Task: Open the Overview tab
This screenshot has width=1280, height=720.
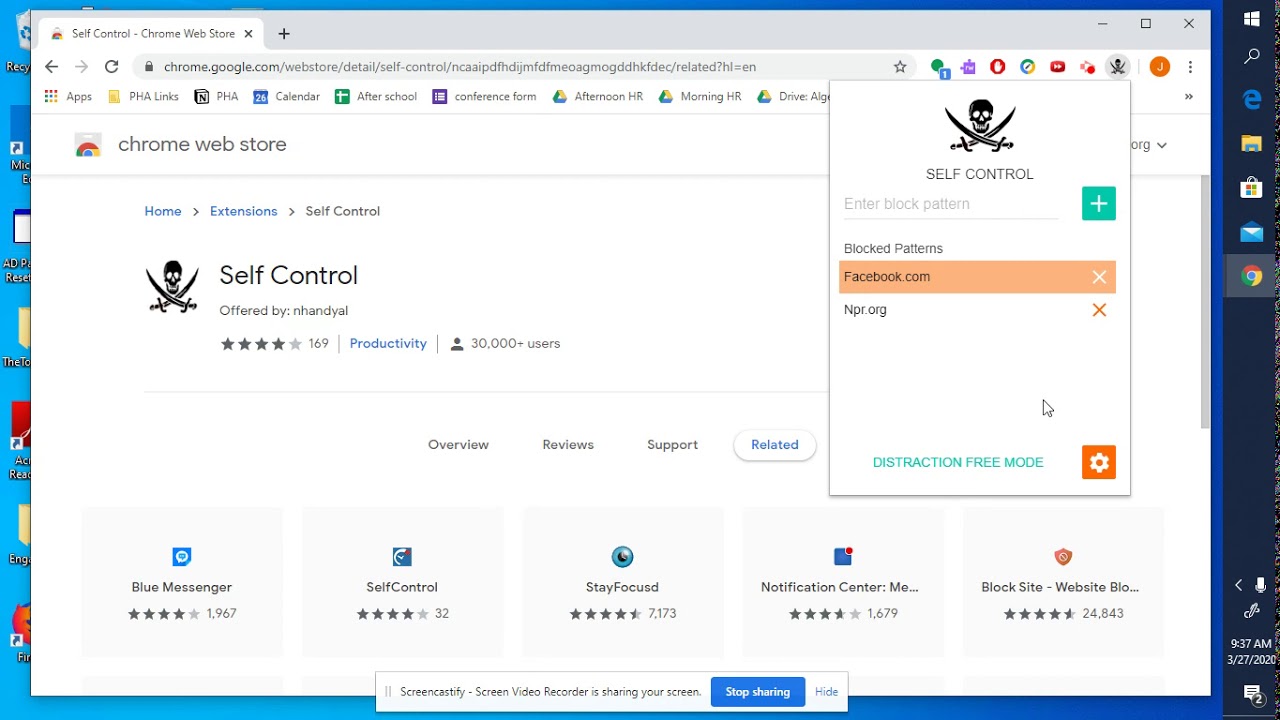Action: 458,445
